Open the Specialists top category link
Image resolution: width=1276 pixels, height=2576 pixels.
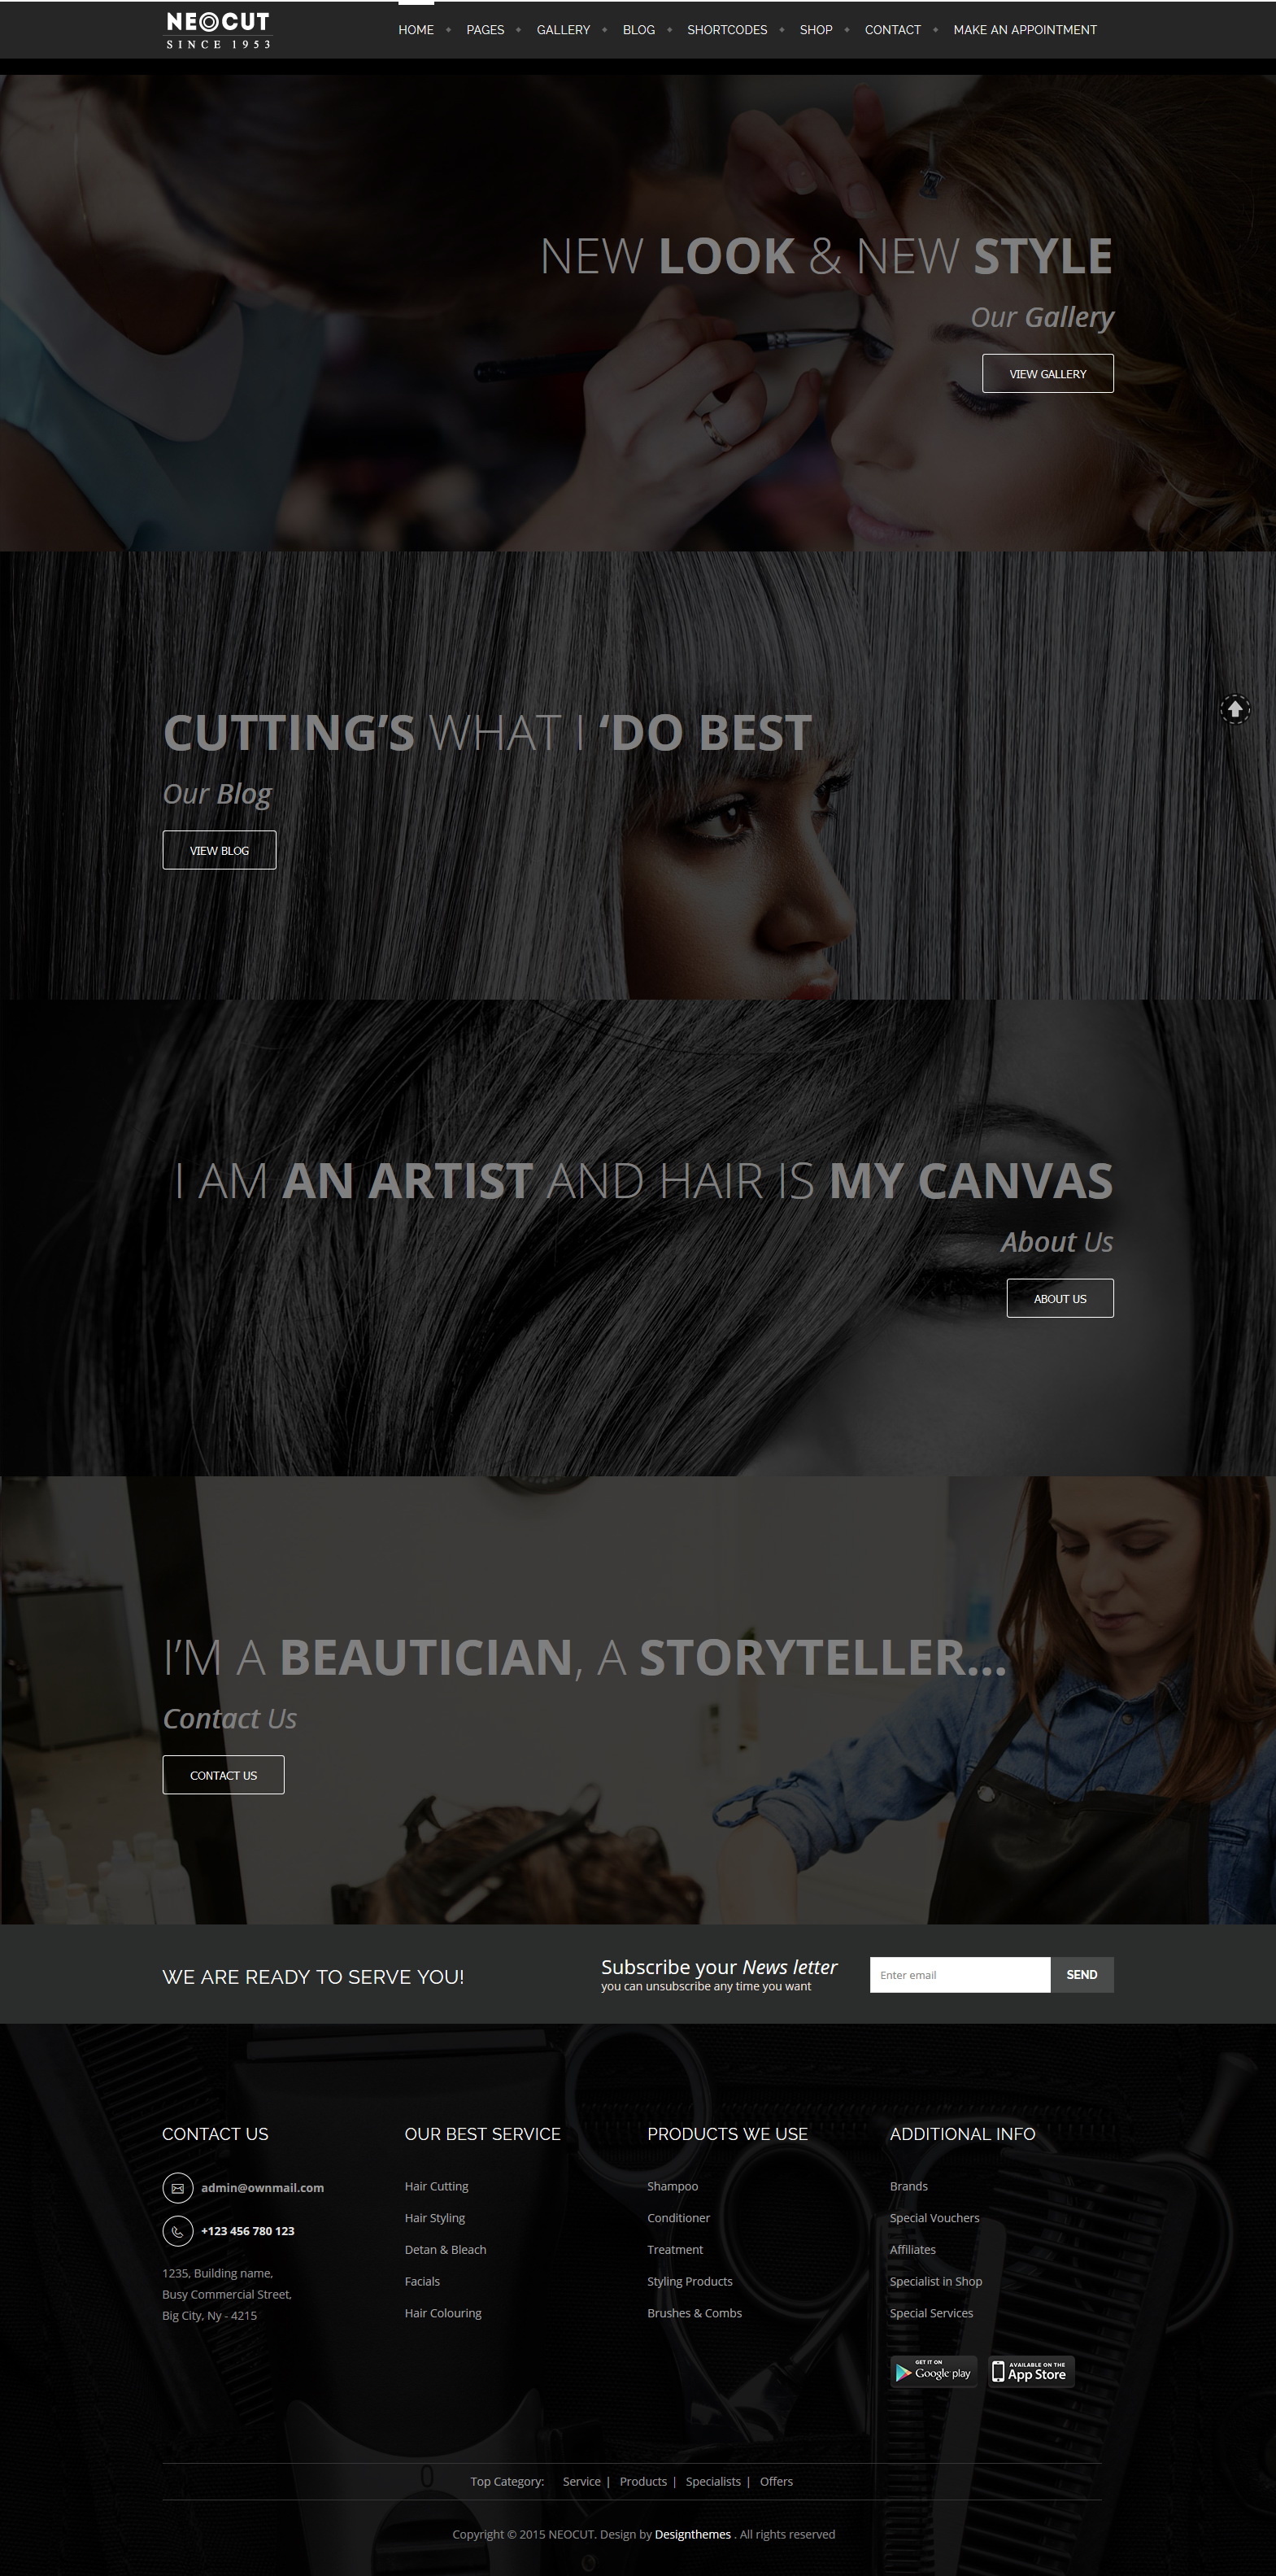713,2481
